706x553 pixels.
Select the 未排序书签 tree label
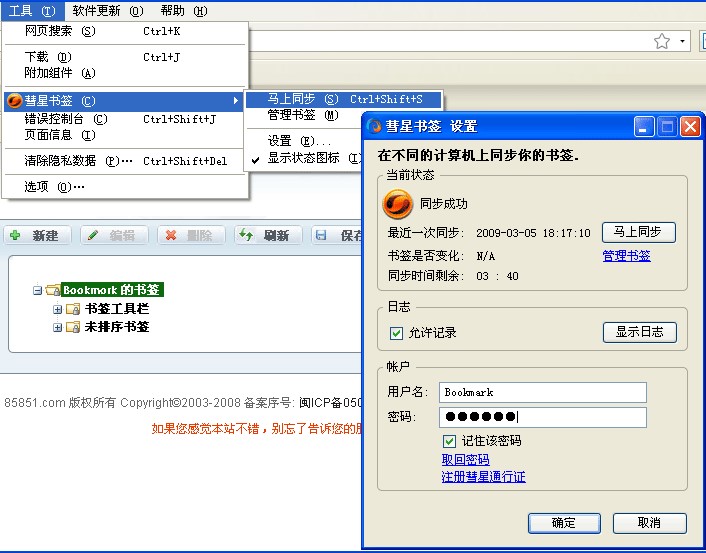pos(117,327)
